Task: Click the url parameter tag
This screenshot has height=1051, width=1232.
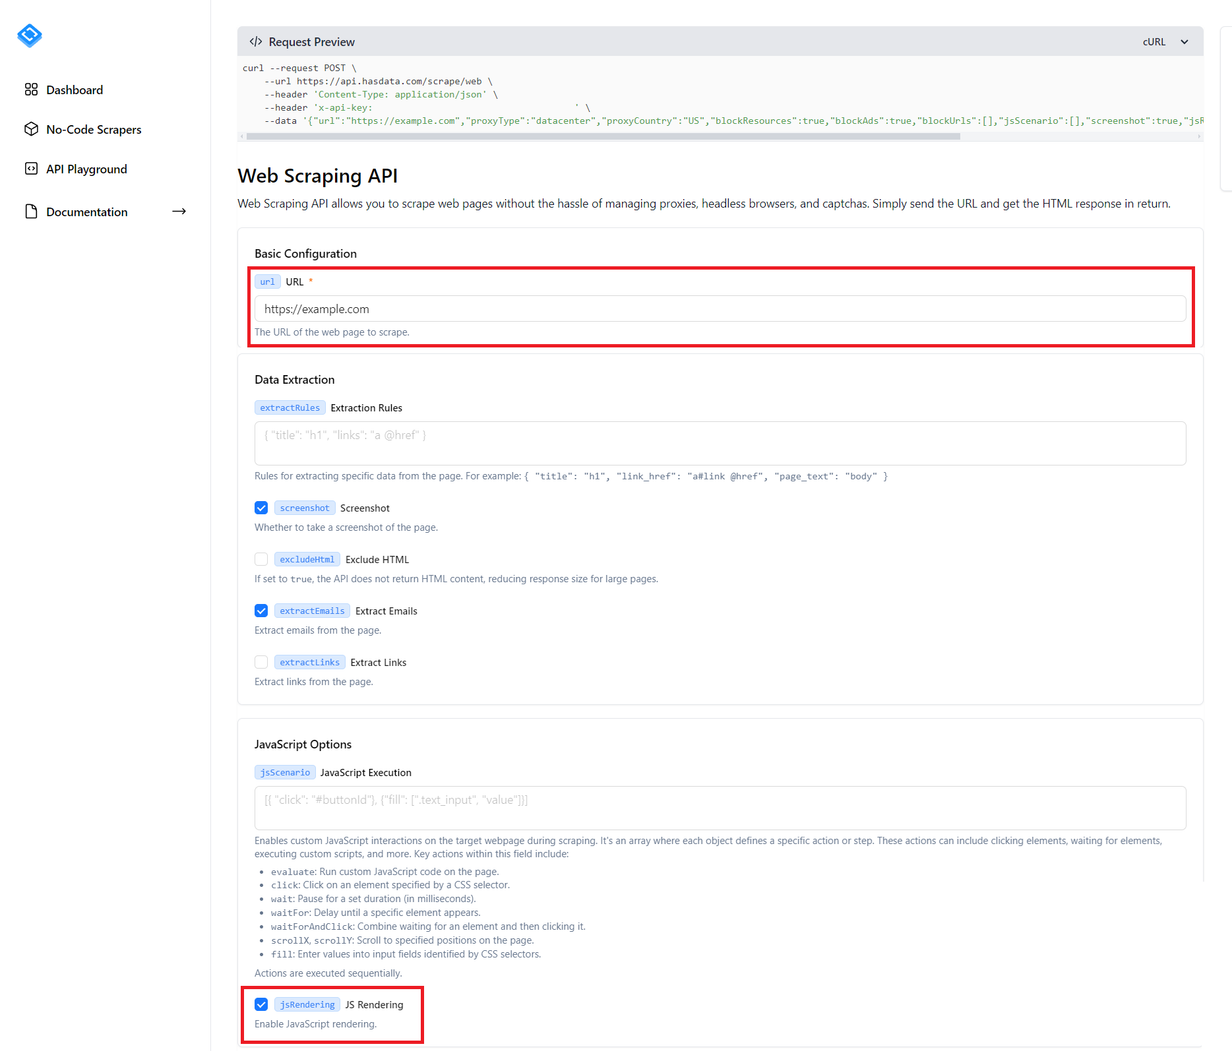Action: [x=268, y=282]
